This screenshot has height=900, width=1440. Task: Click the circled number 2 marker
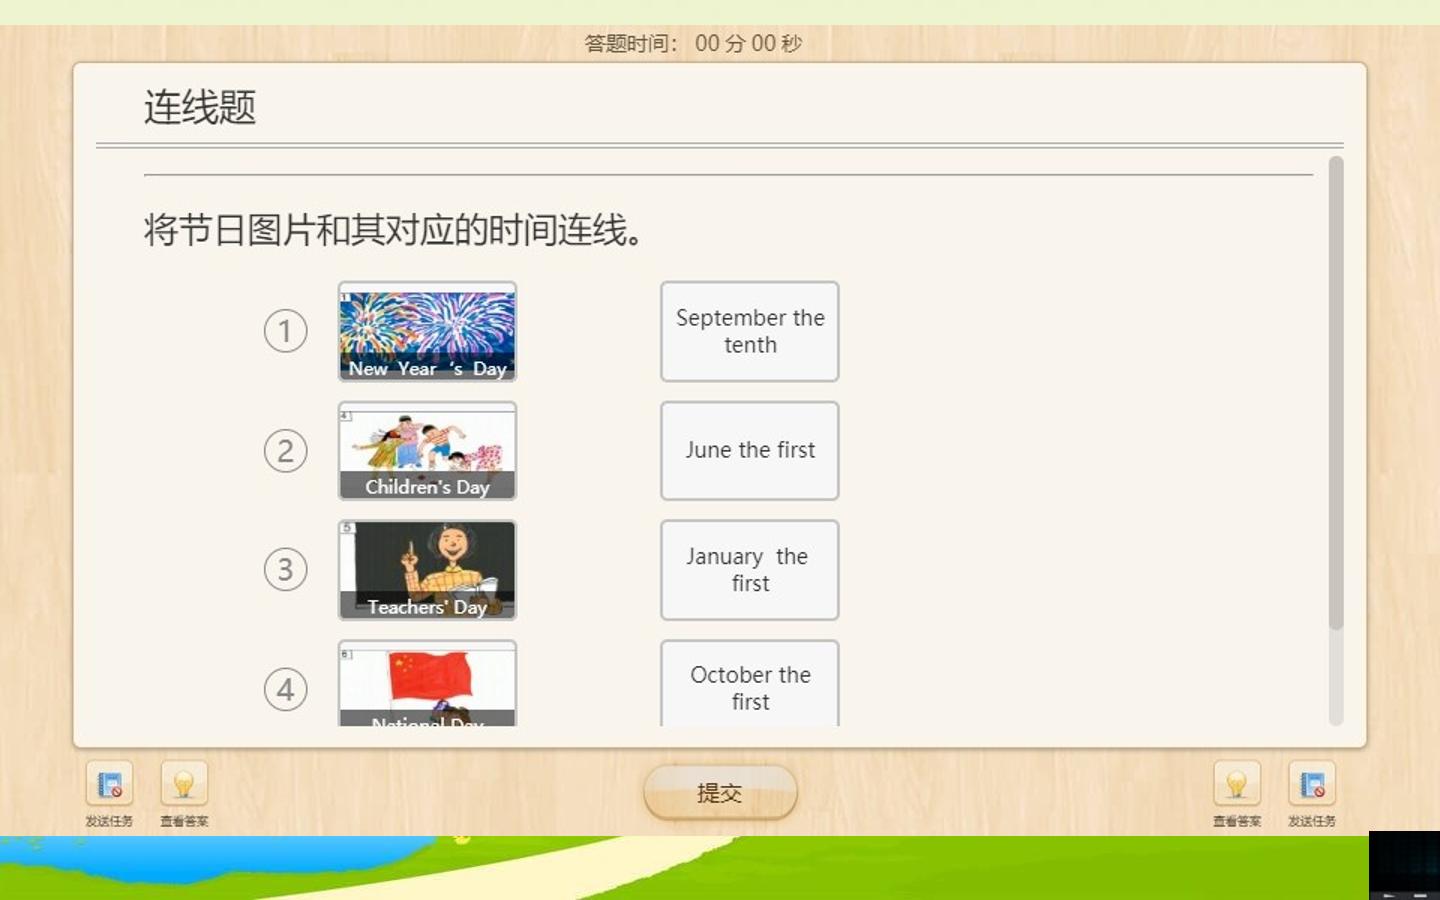coord(286,451)
